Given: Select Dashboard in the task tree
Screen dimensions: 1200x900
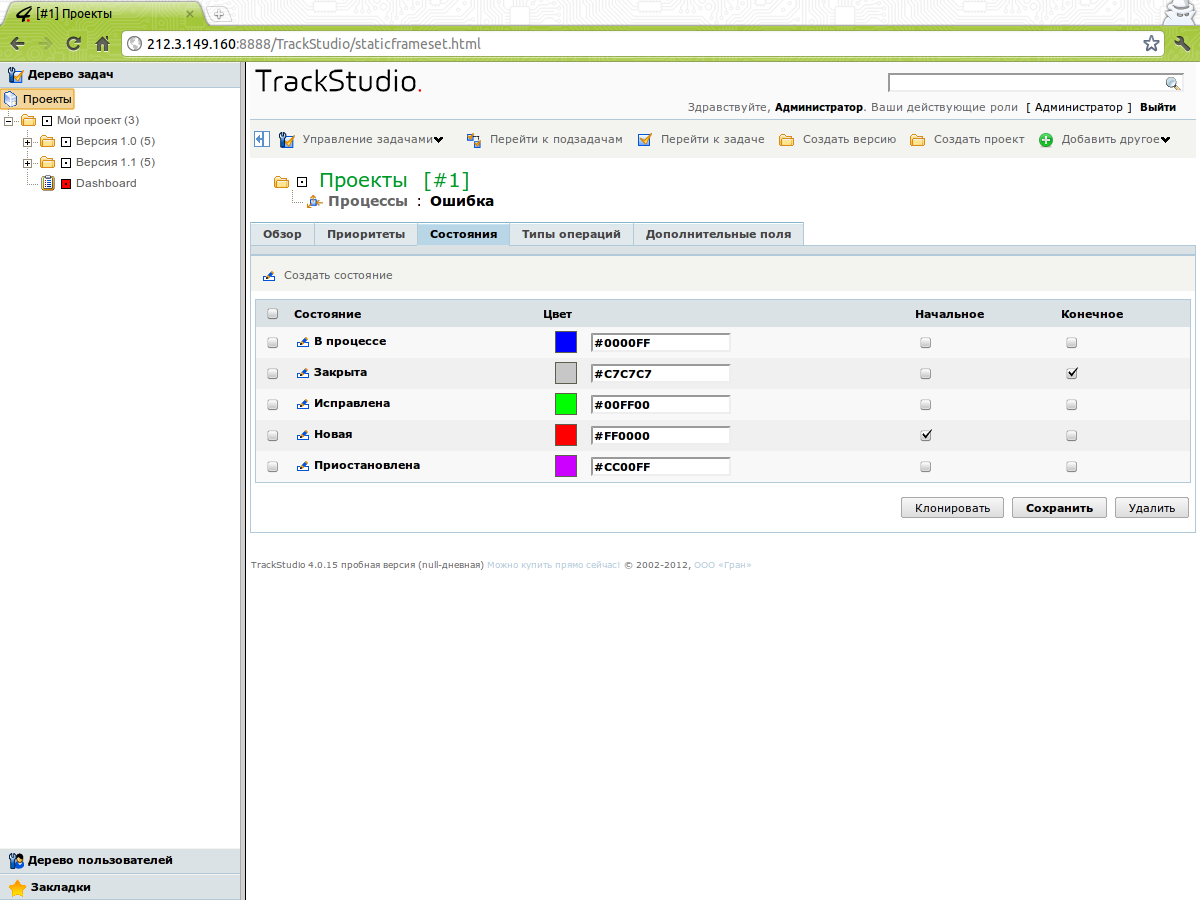Looking at the screenshot, I should tap(106, 183).
